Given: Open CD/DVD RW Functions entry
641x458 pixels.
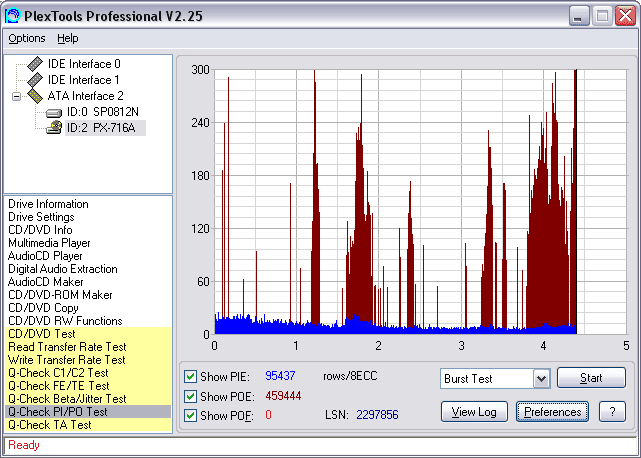Looking at the screenshot, I should (x=65, y=321).
